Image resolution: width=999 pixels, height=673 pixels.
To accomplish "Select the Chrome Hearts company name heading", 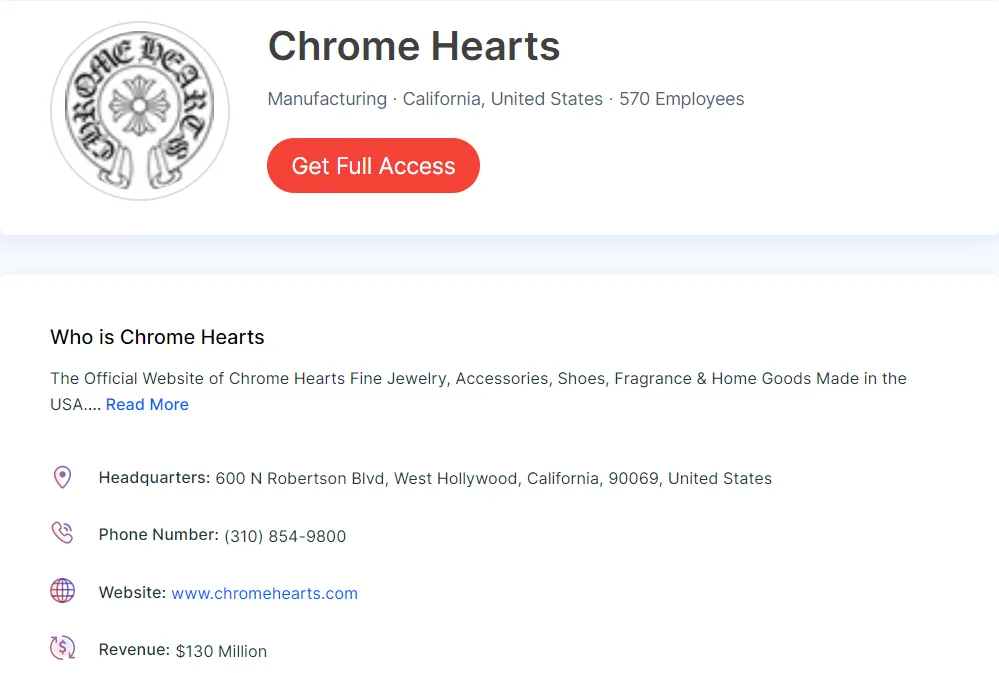I will point(413,46).
